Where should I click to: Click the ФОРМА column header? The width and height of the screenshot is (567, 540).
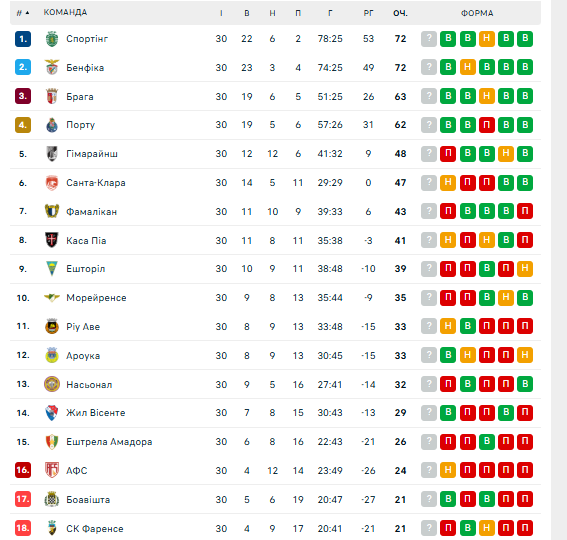pos(477,13)
